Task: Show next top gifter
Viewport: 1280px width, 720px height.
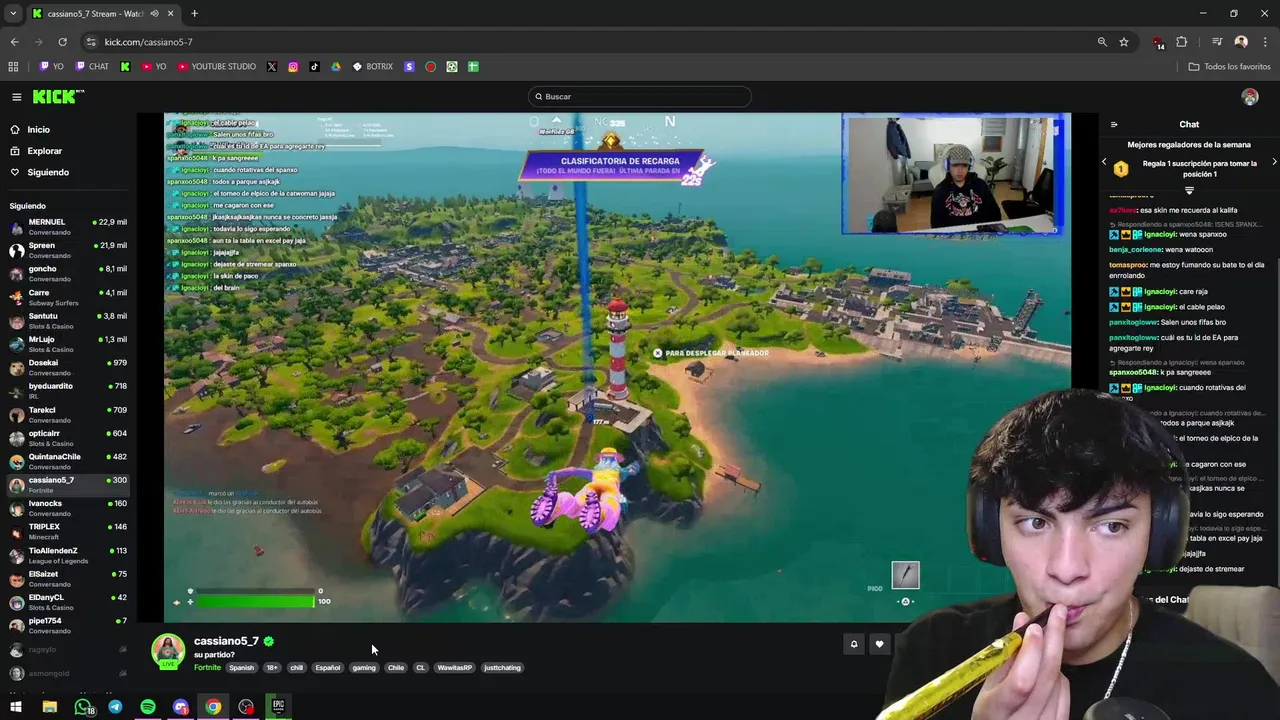Action: [1274, 162]
